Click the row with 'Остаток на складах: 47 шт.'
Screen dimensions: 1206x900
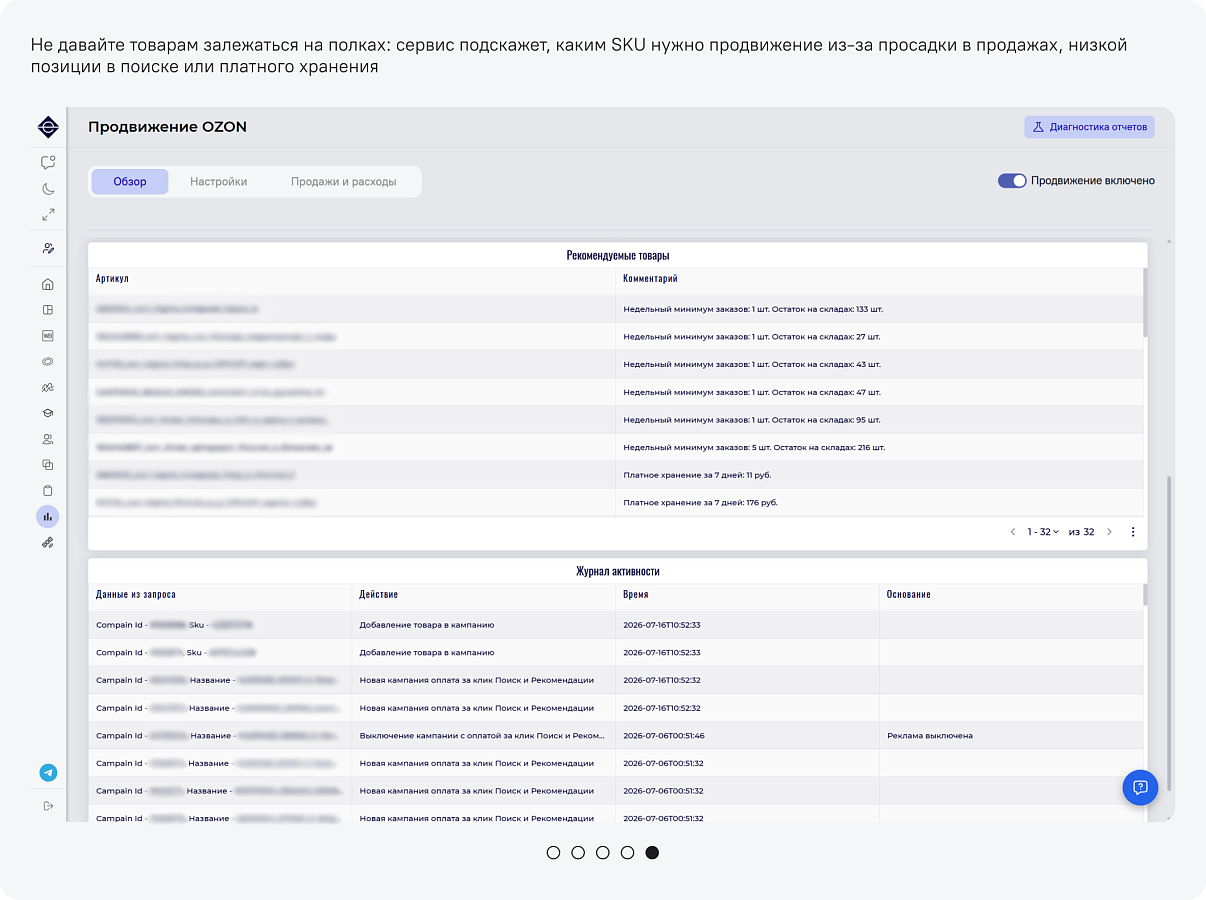coord(616,392)
